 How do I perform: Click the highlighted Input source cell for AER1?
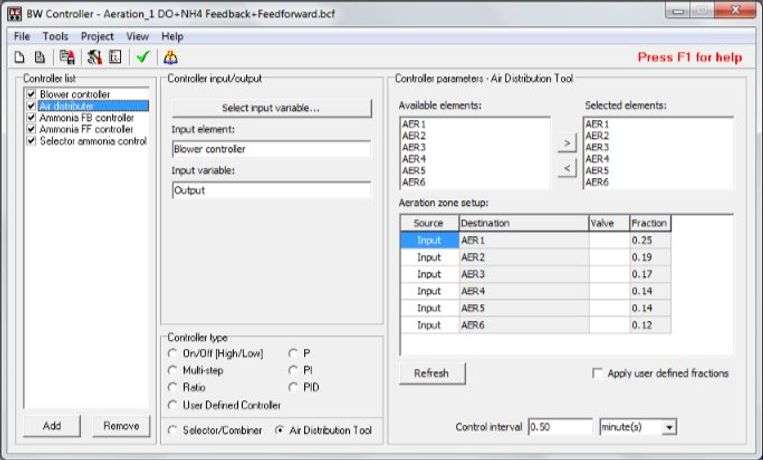[x=429, y=240]
